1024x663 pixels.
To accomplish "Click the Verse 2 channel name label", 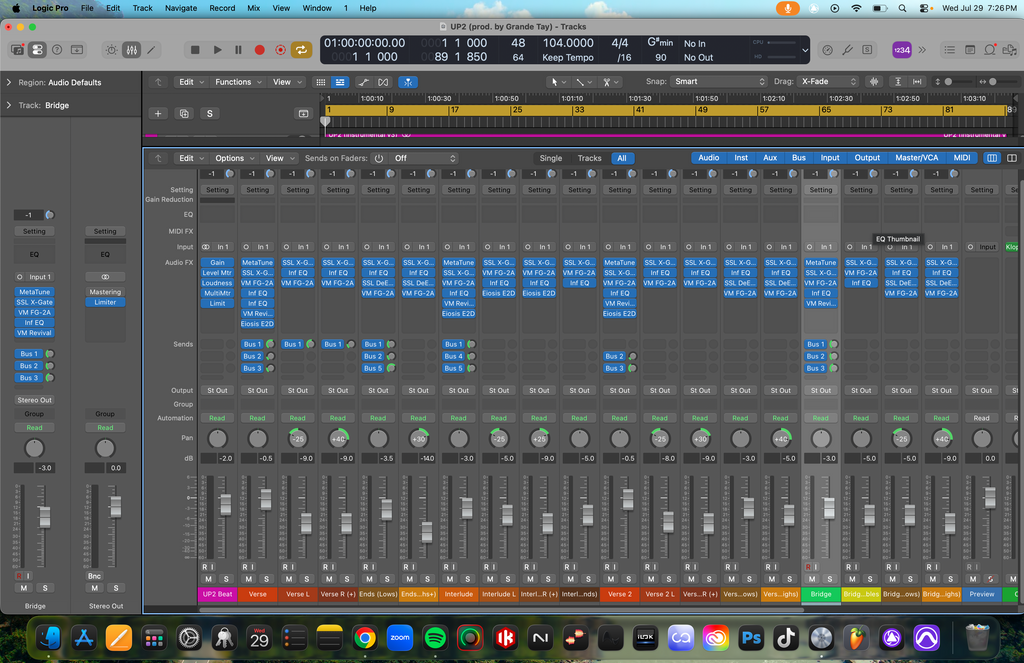I will coord(620,594).
